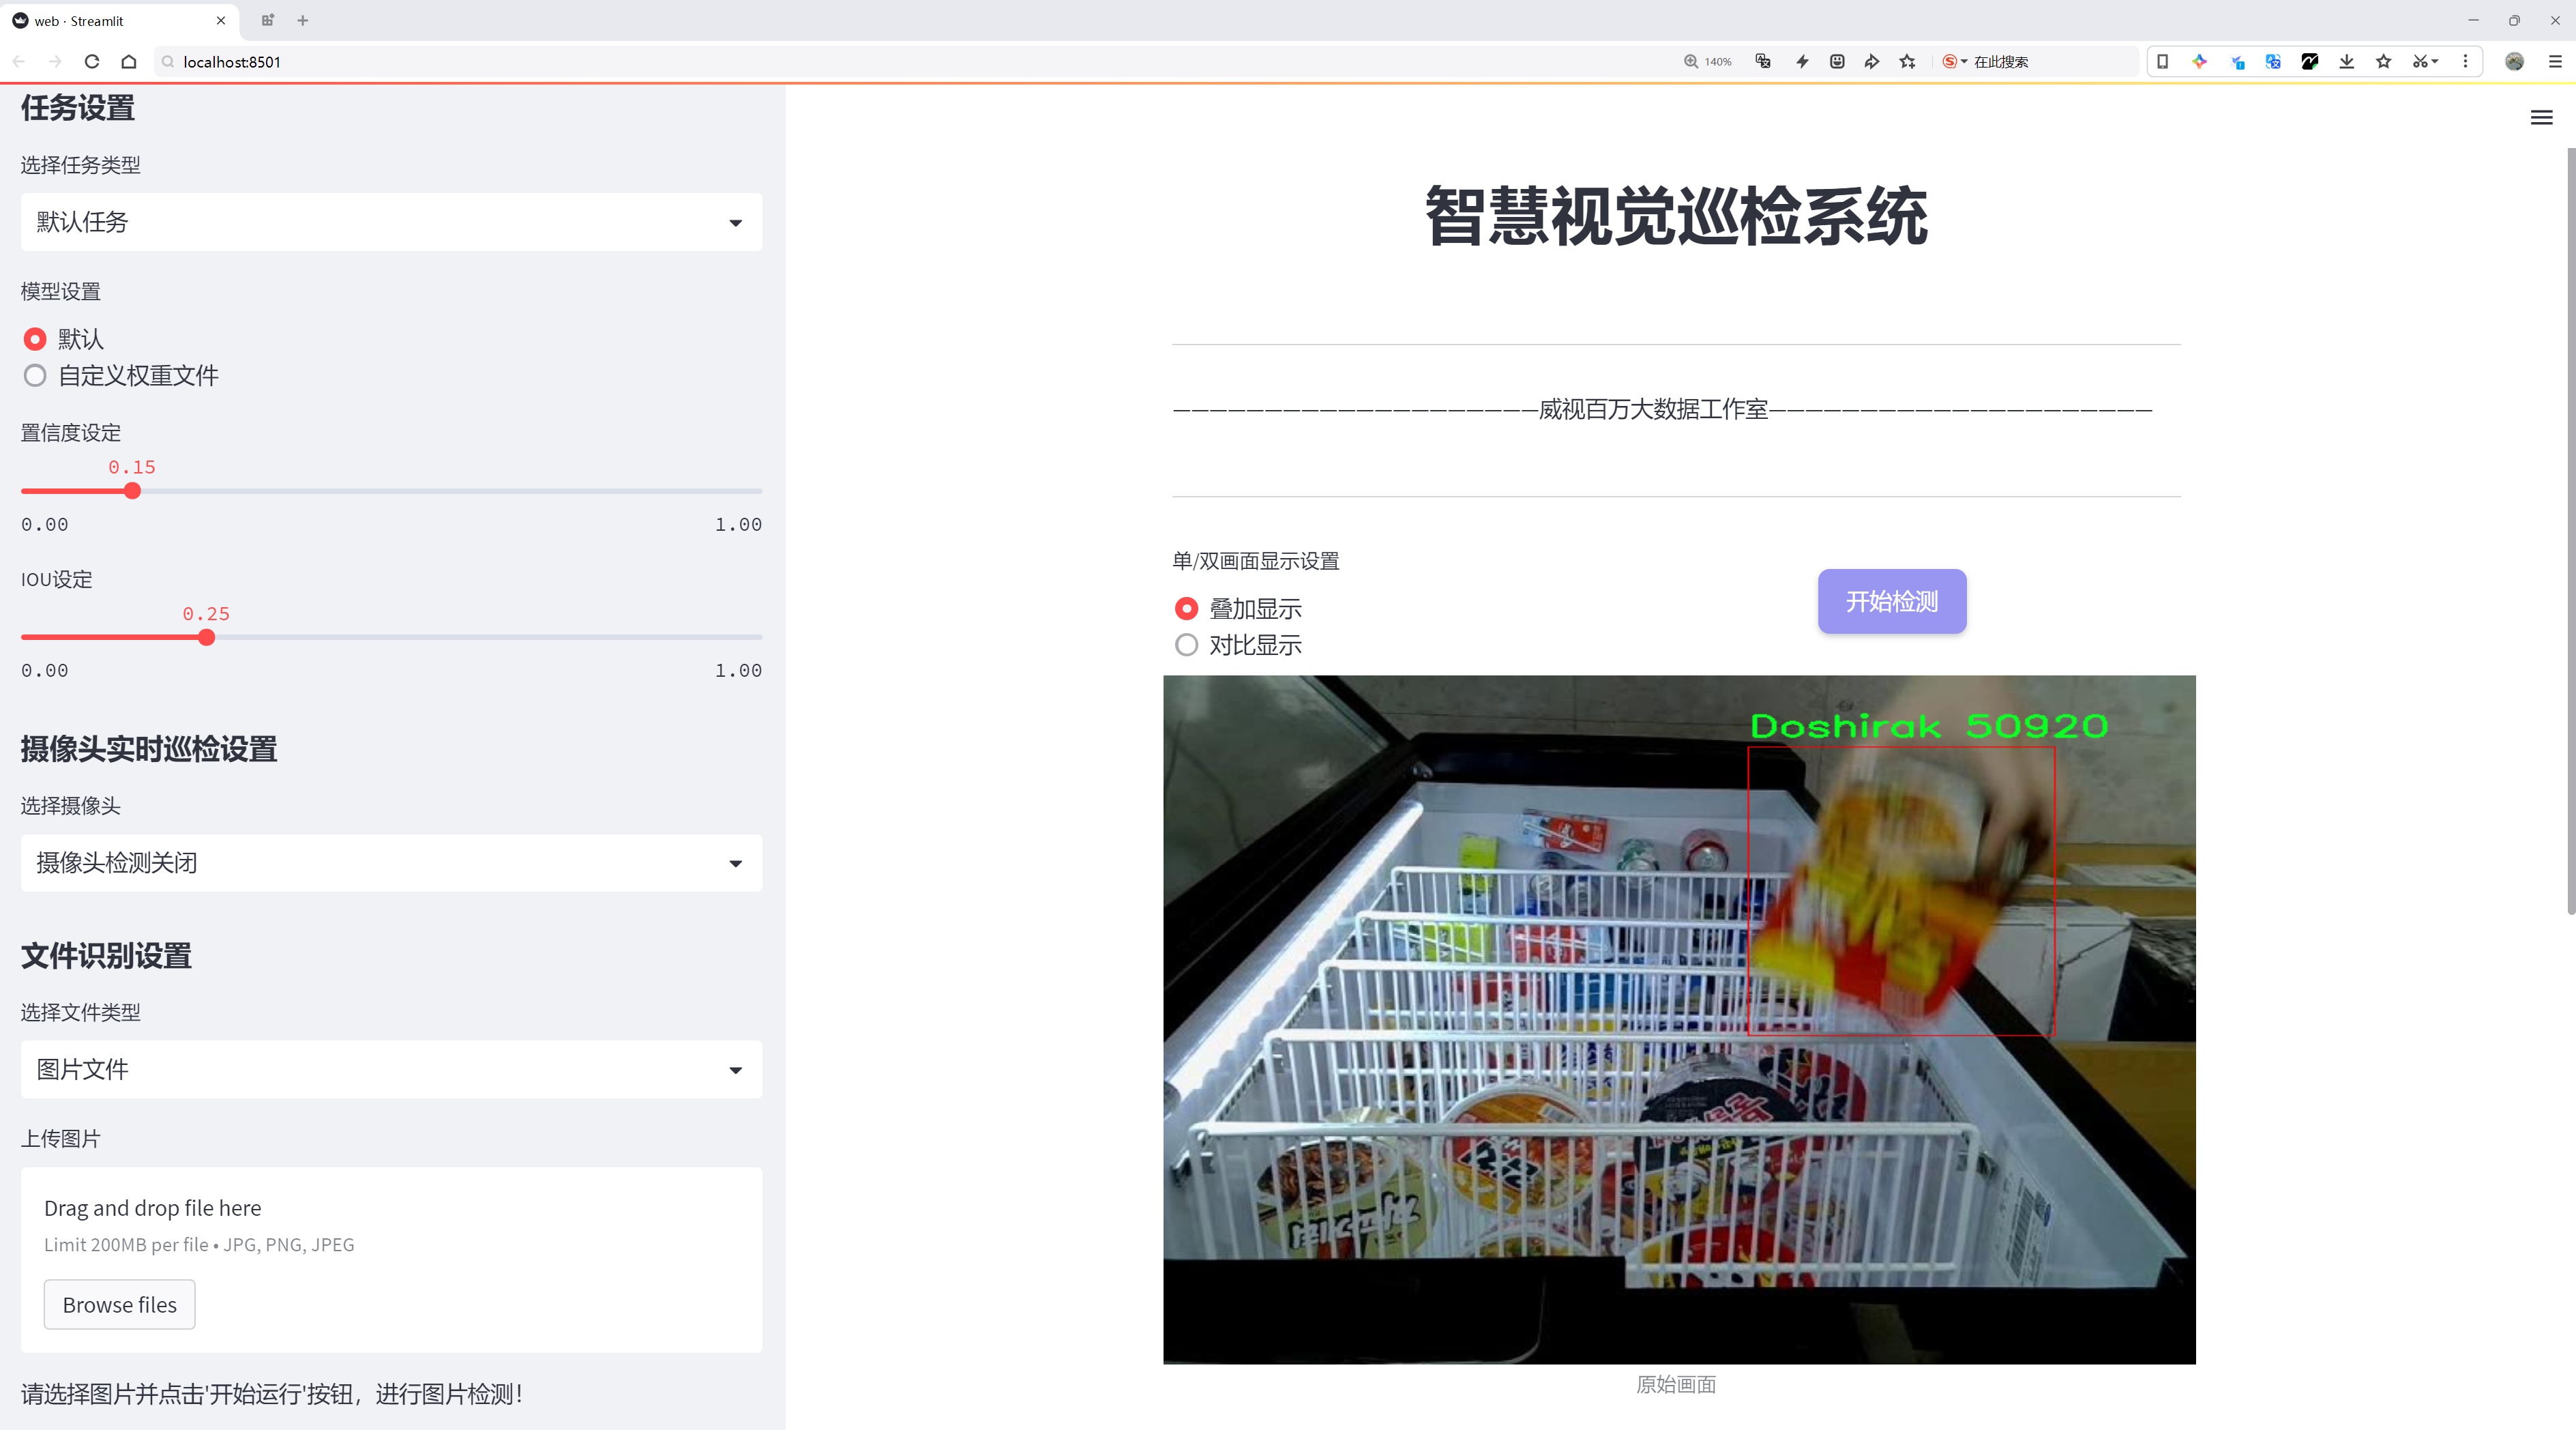Click the 智慧视觉巡检系统 heading
The height and width of the screenshot is (1430, 2576).
point(1676,216)
